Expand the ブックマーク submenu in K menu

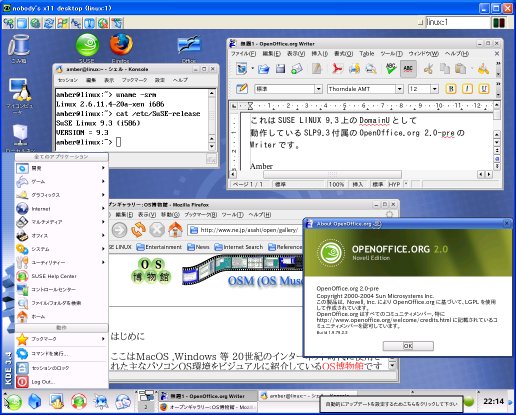point(61,339)
